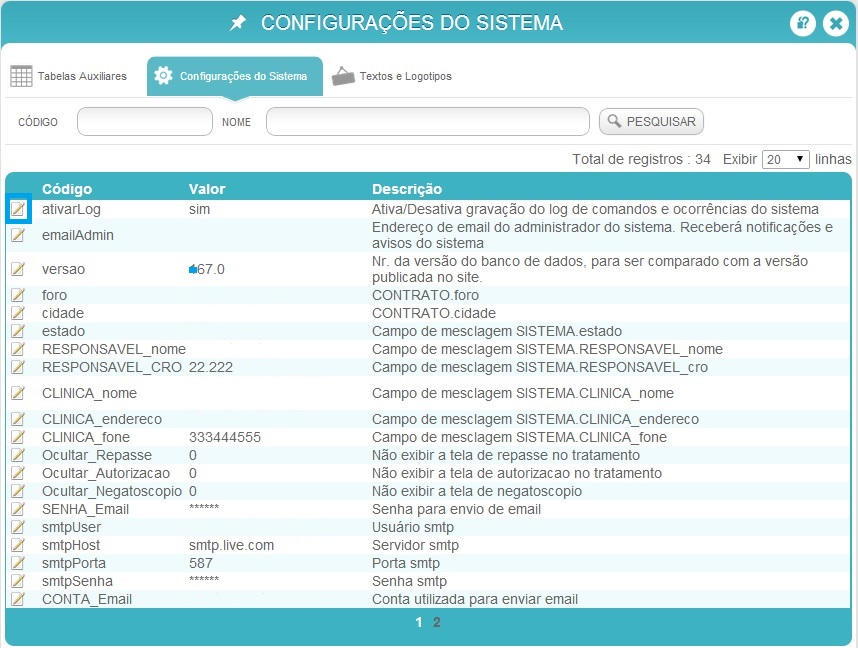Edit the RESPONSAVEL_nome row

coord(18,349)
